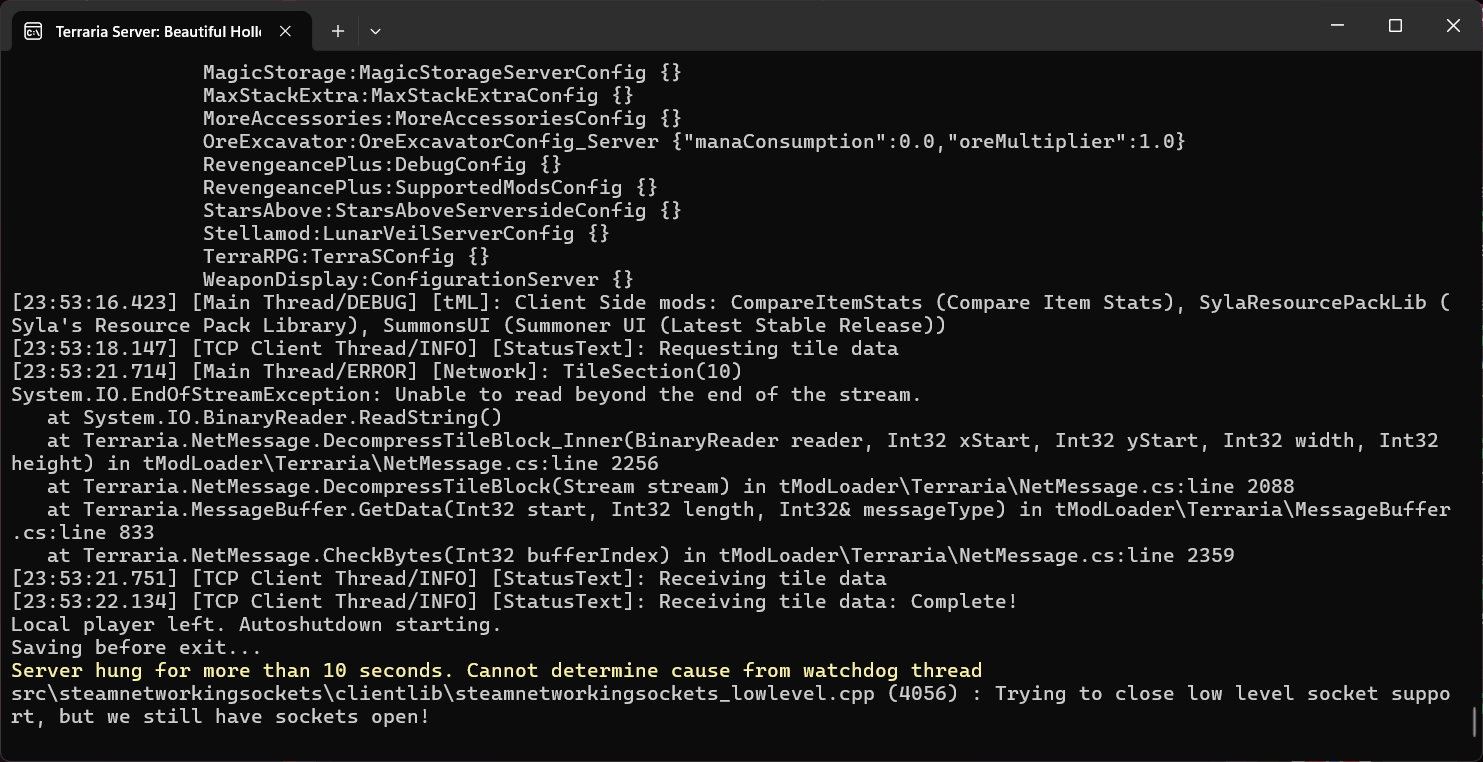Click the "oreMultiplier":1.0 value
The height and width of the screenshot is (762, 1483).
(1059, 141)
